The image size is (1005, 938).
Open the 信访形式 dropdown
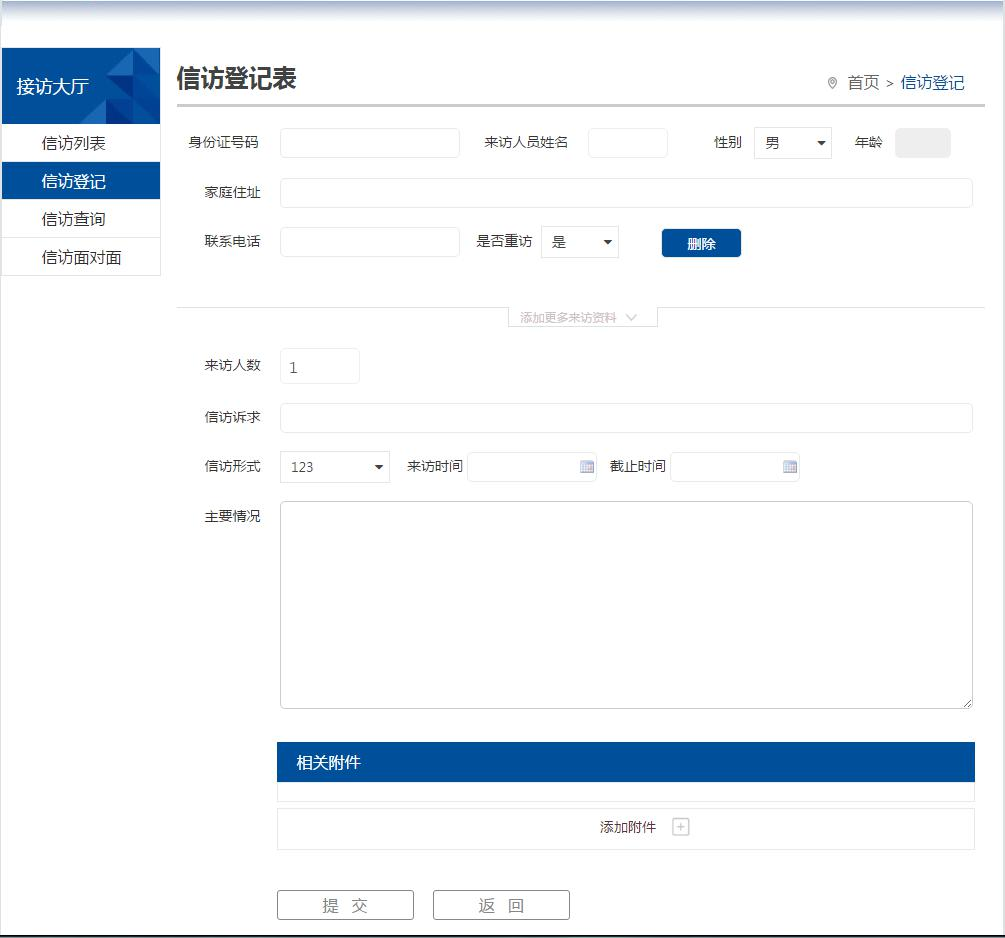[x=335, y=467]
